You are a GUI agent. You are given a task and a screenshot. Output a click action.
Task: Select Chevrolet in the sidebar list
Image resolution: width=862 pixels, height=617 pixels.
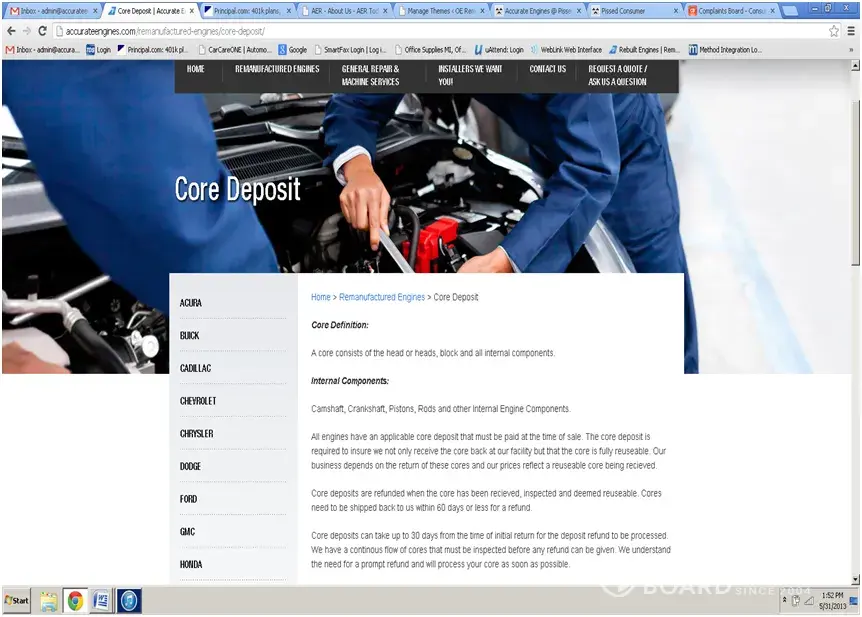coord(198,401)
